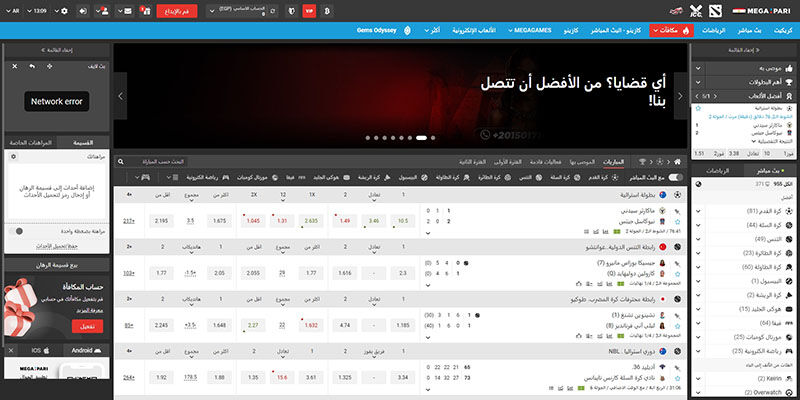Close the live stream panel
This screenshot has width=800, height=400.
[x=14, y=66]
